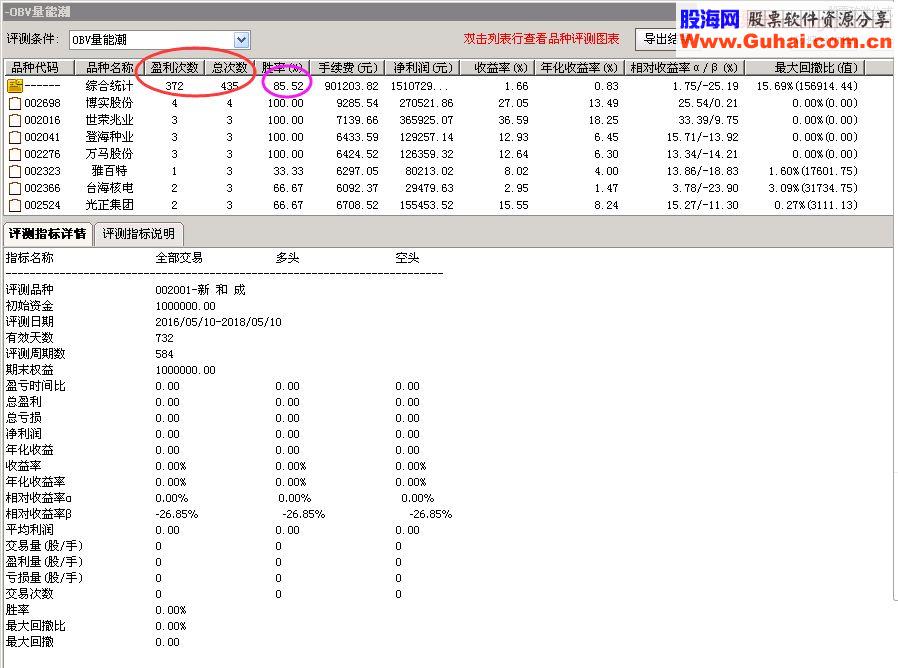Select the 世荣兆业 row name
Screen dimensions: 898x668
point(109,120)
